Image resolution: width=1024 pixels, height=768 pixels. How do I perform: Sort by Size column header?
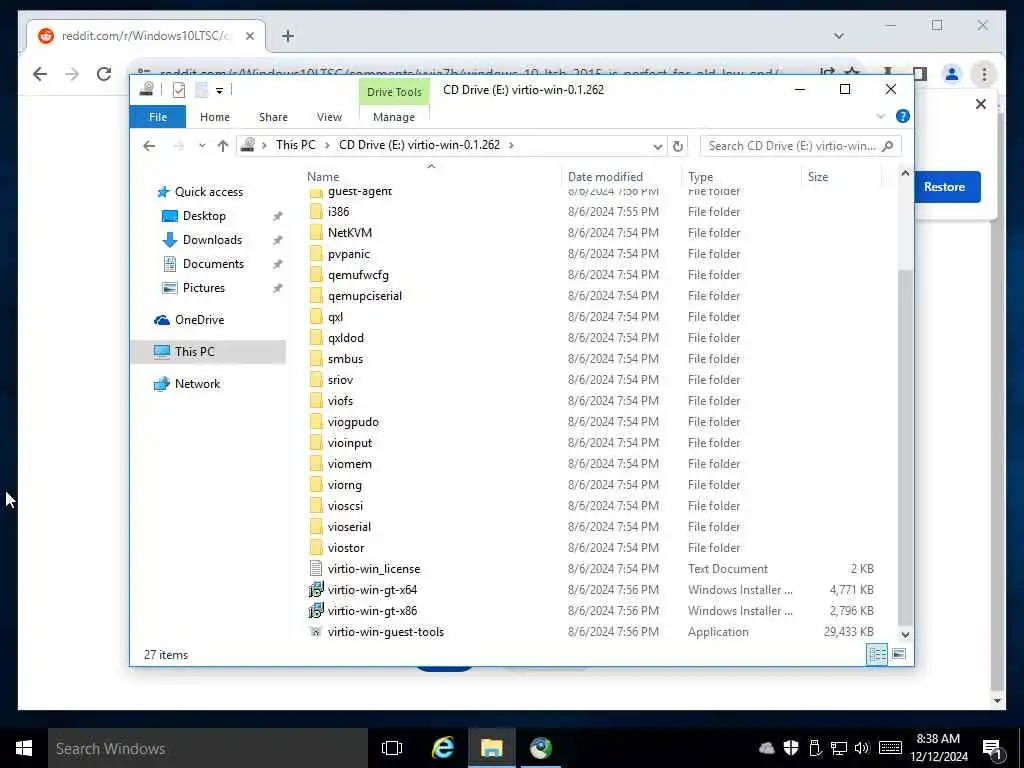pos(841,176)
